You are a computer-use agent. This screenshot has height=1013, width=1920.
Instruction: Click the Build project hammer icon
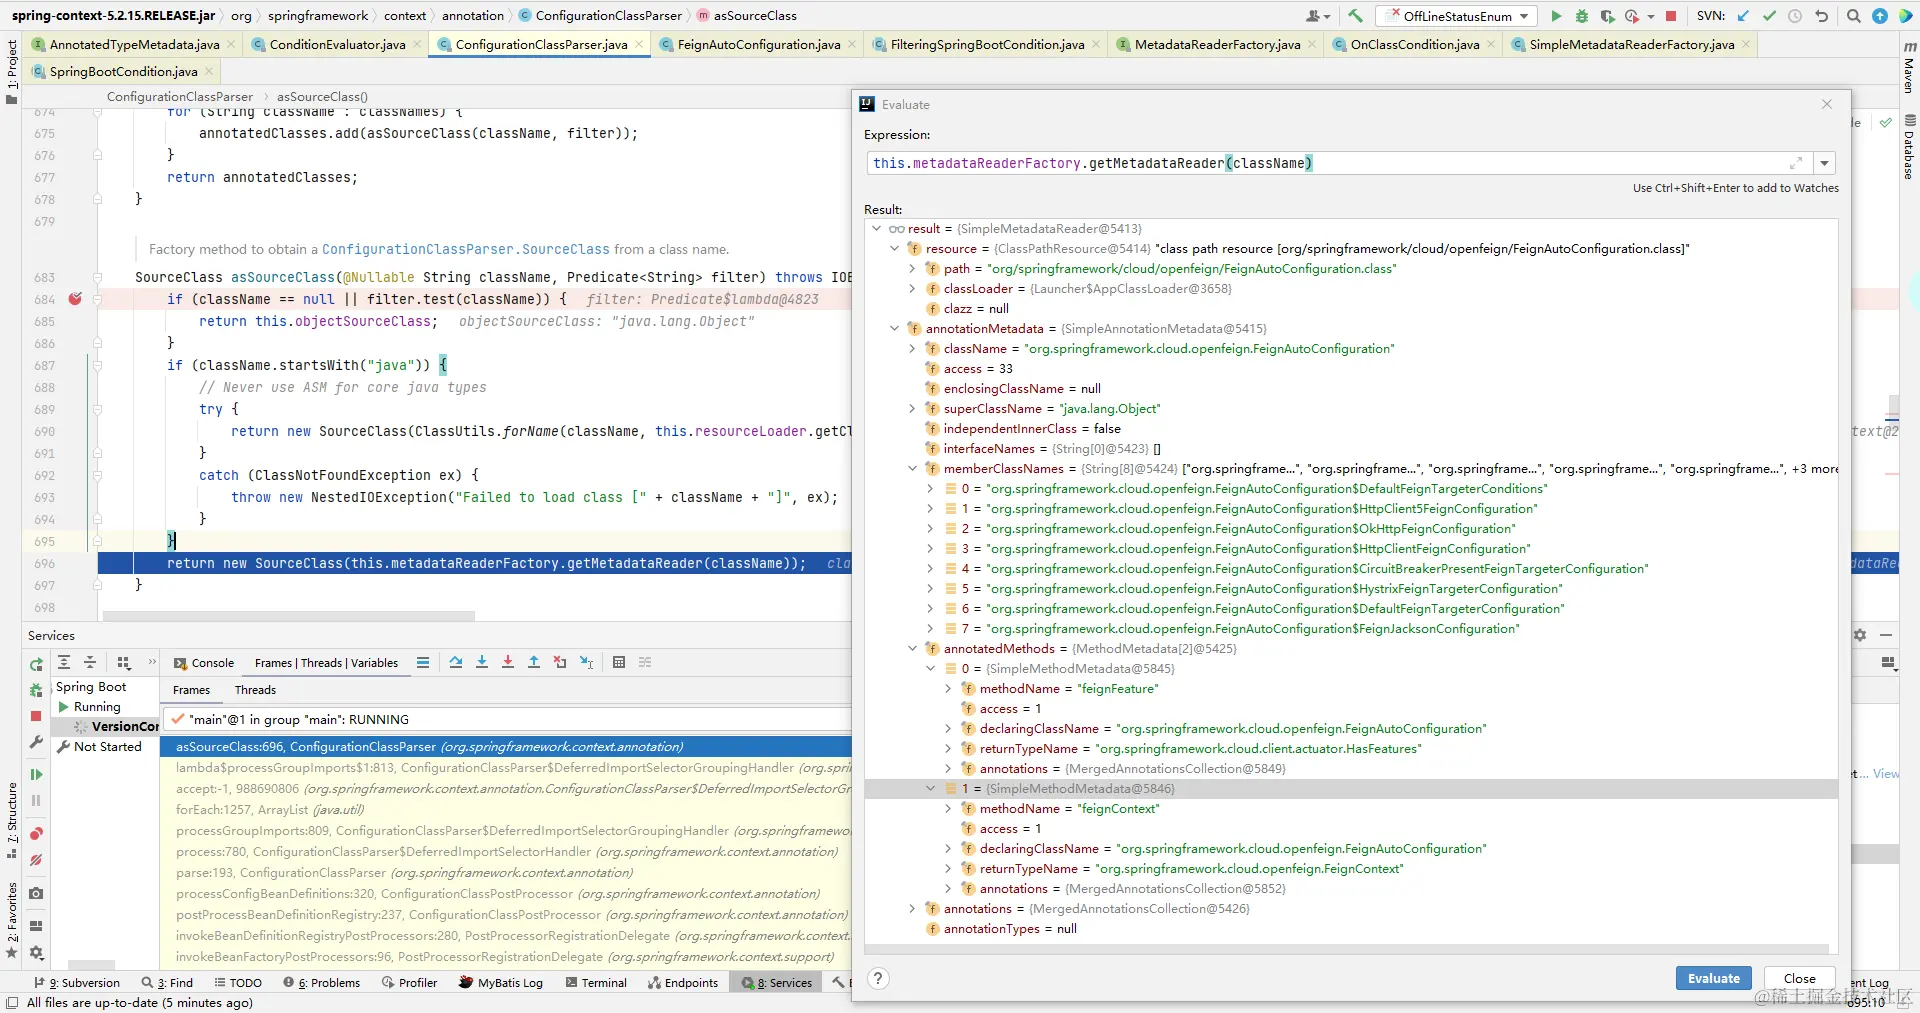[1355, 16]
